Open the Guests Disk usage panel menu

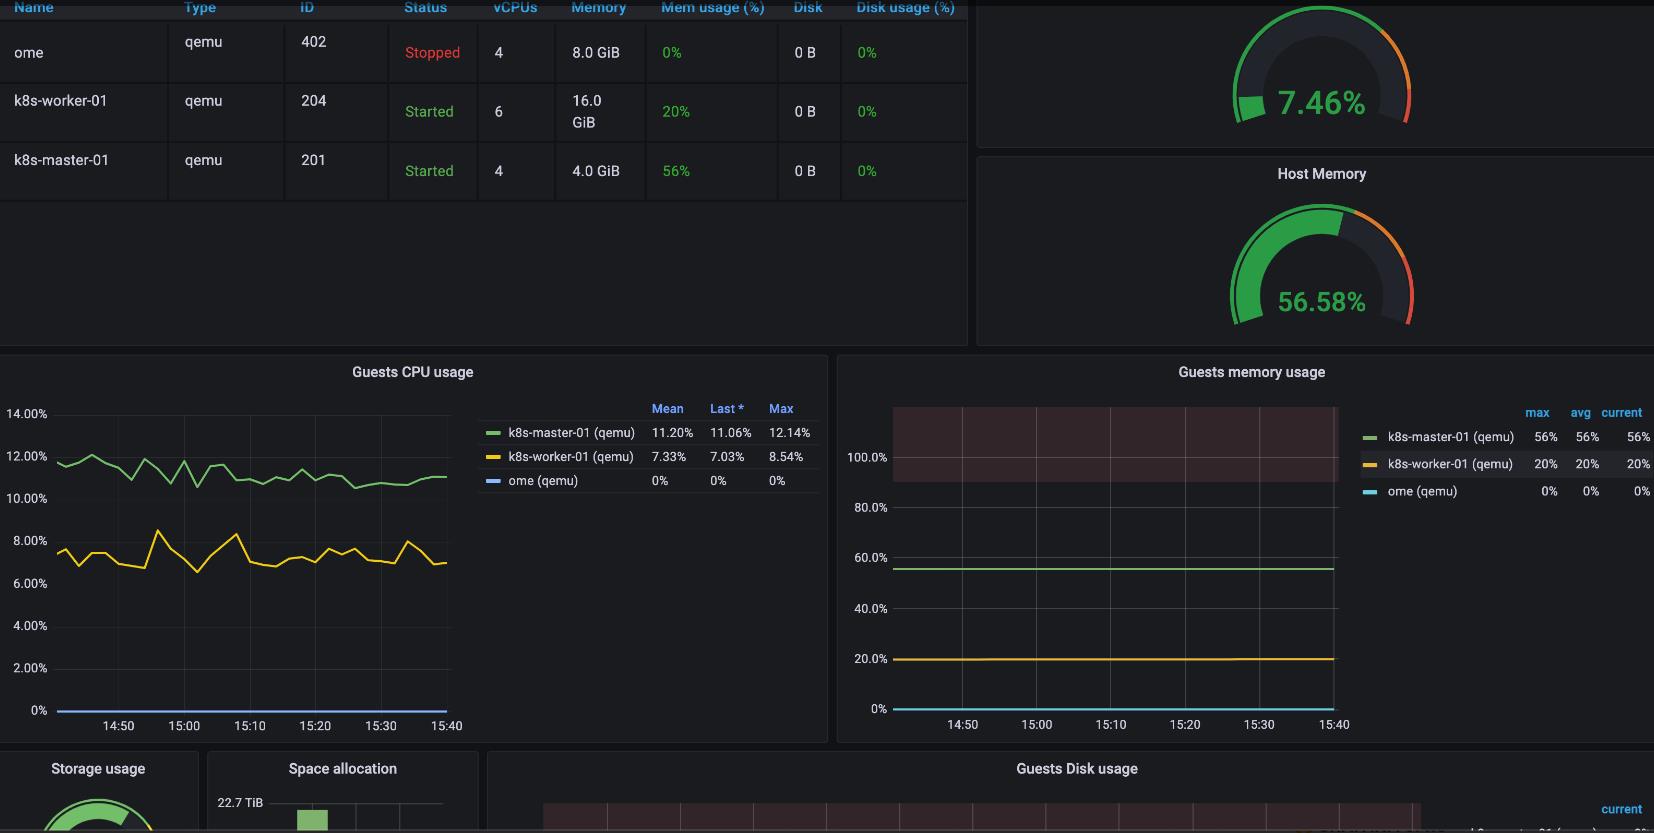[1077, 769]
